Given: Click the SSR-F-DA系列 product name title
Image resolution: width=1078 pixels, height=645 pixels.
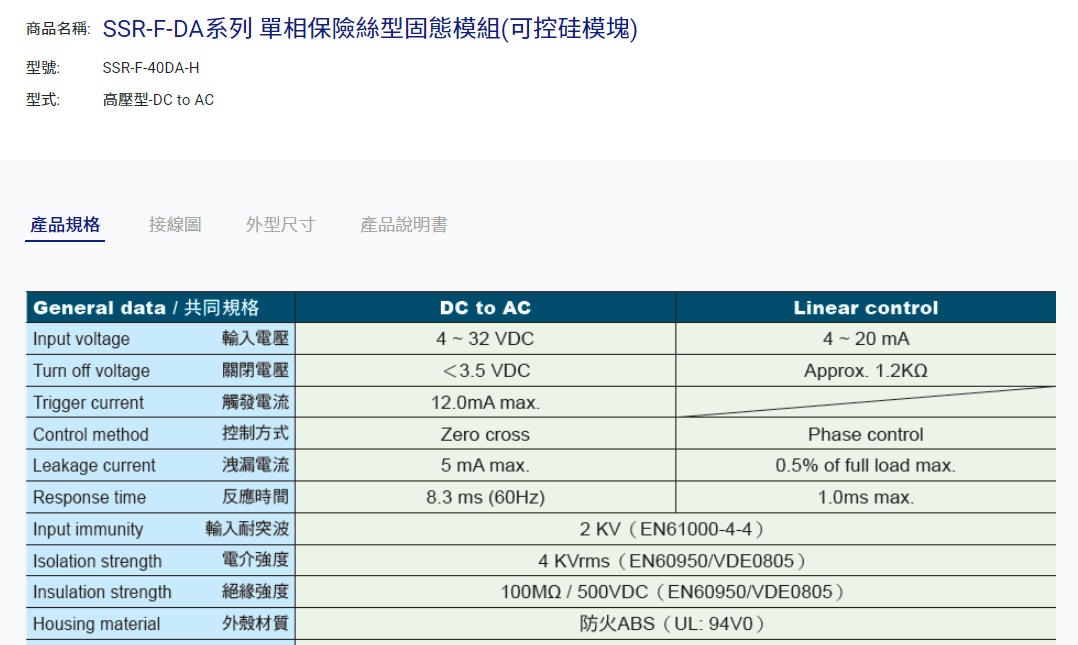Looking at the screenshot, I should [x=369, y=29].
